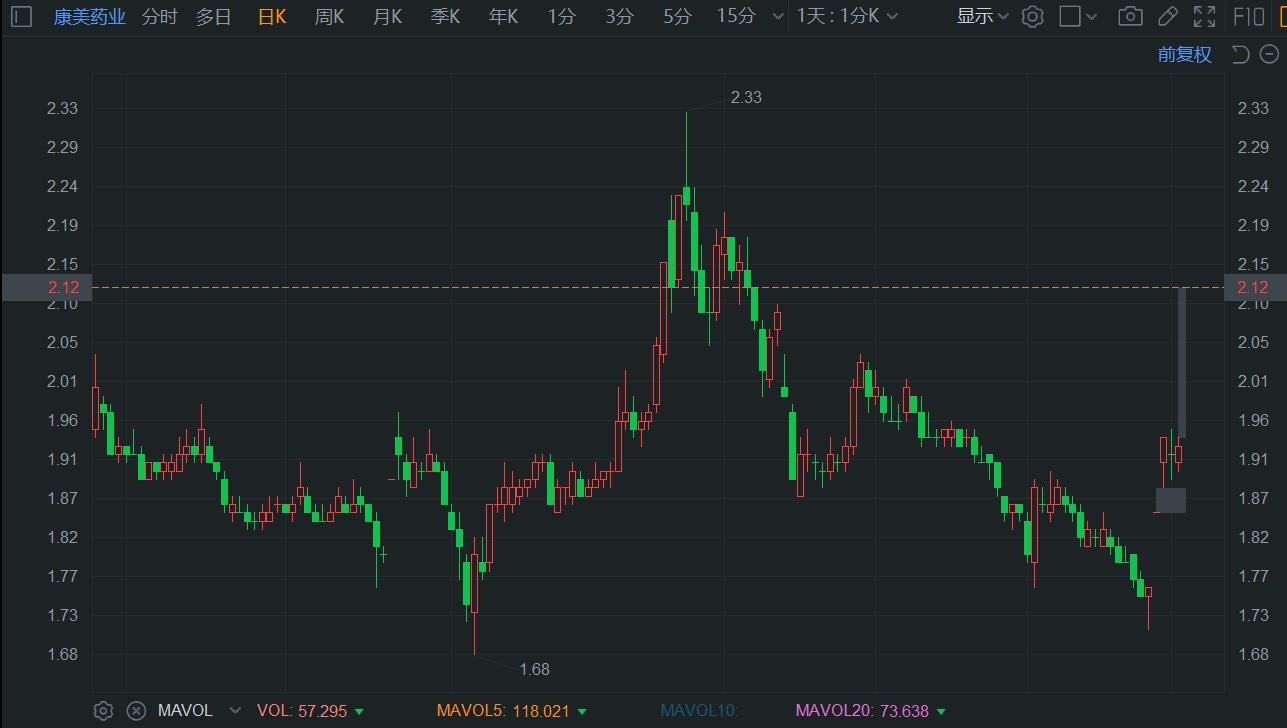This screenshot has width=1287, height=728.
Task: Open MAVOL indicator settings gear
Action: pos(103,711)
